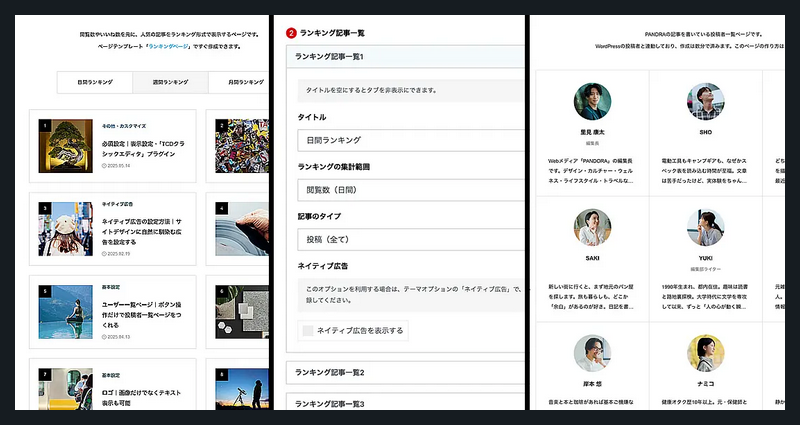Enable the ネイティブ広告を表示する checkbox

308,331
